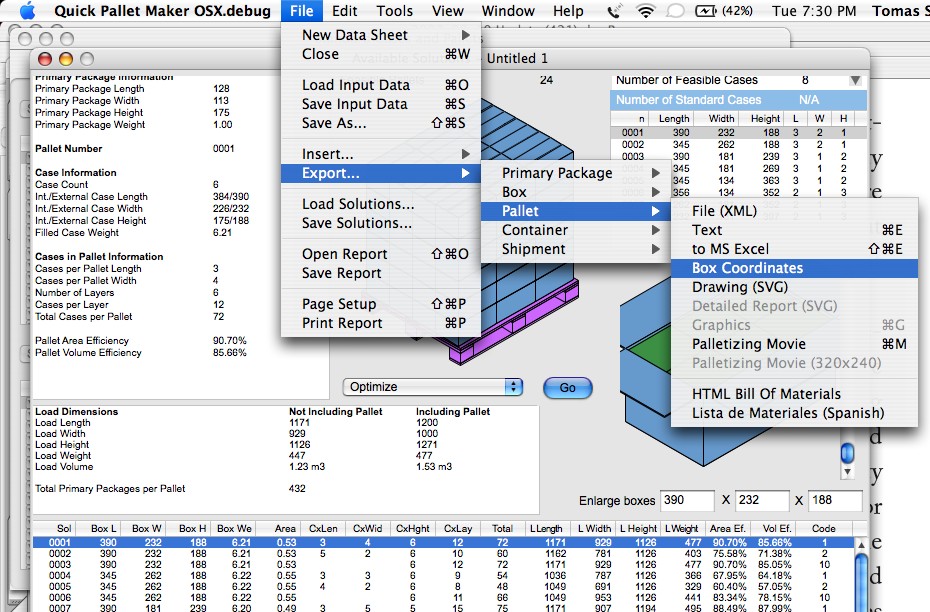Image resolution: width=930 pixels, height=612 pixels.
Task: Sort solutions by Vol Ef. column
Action: click(772, 528)
